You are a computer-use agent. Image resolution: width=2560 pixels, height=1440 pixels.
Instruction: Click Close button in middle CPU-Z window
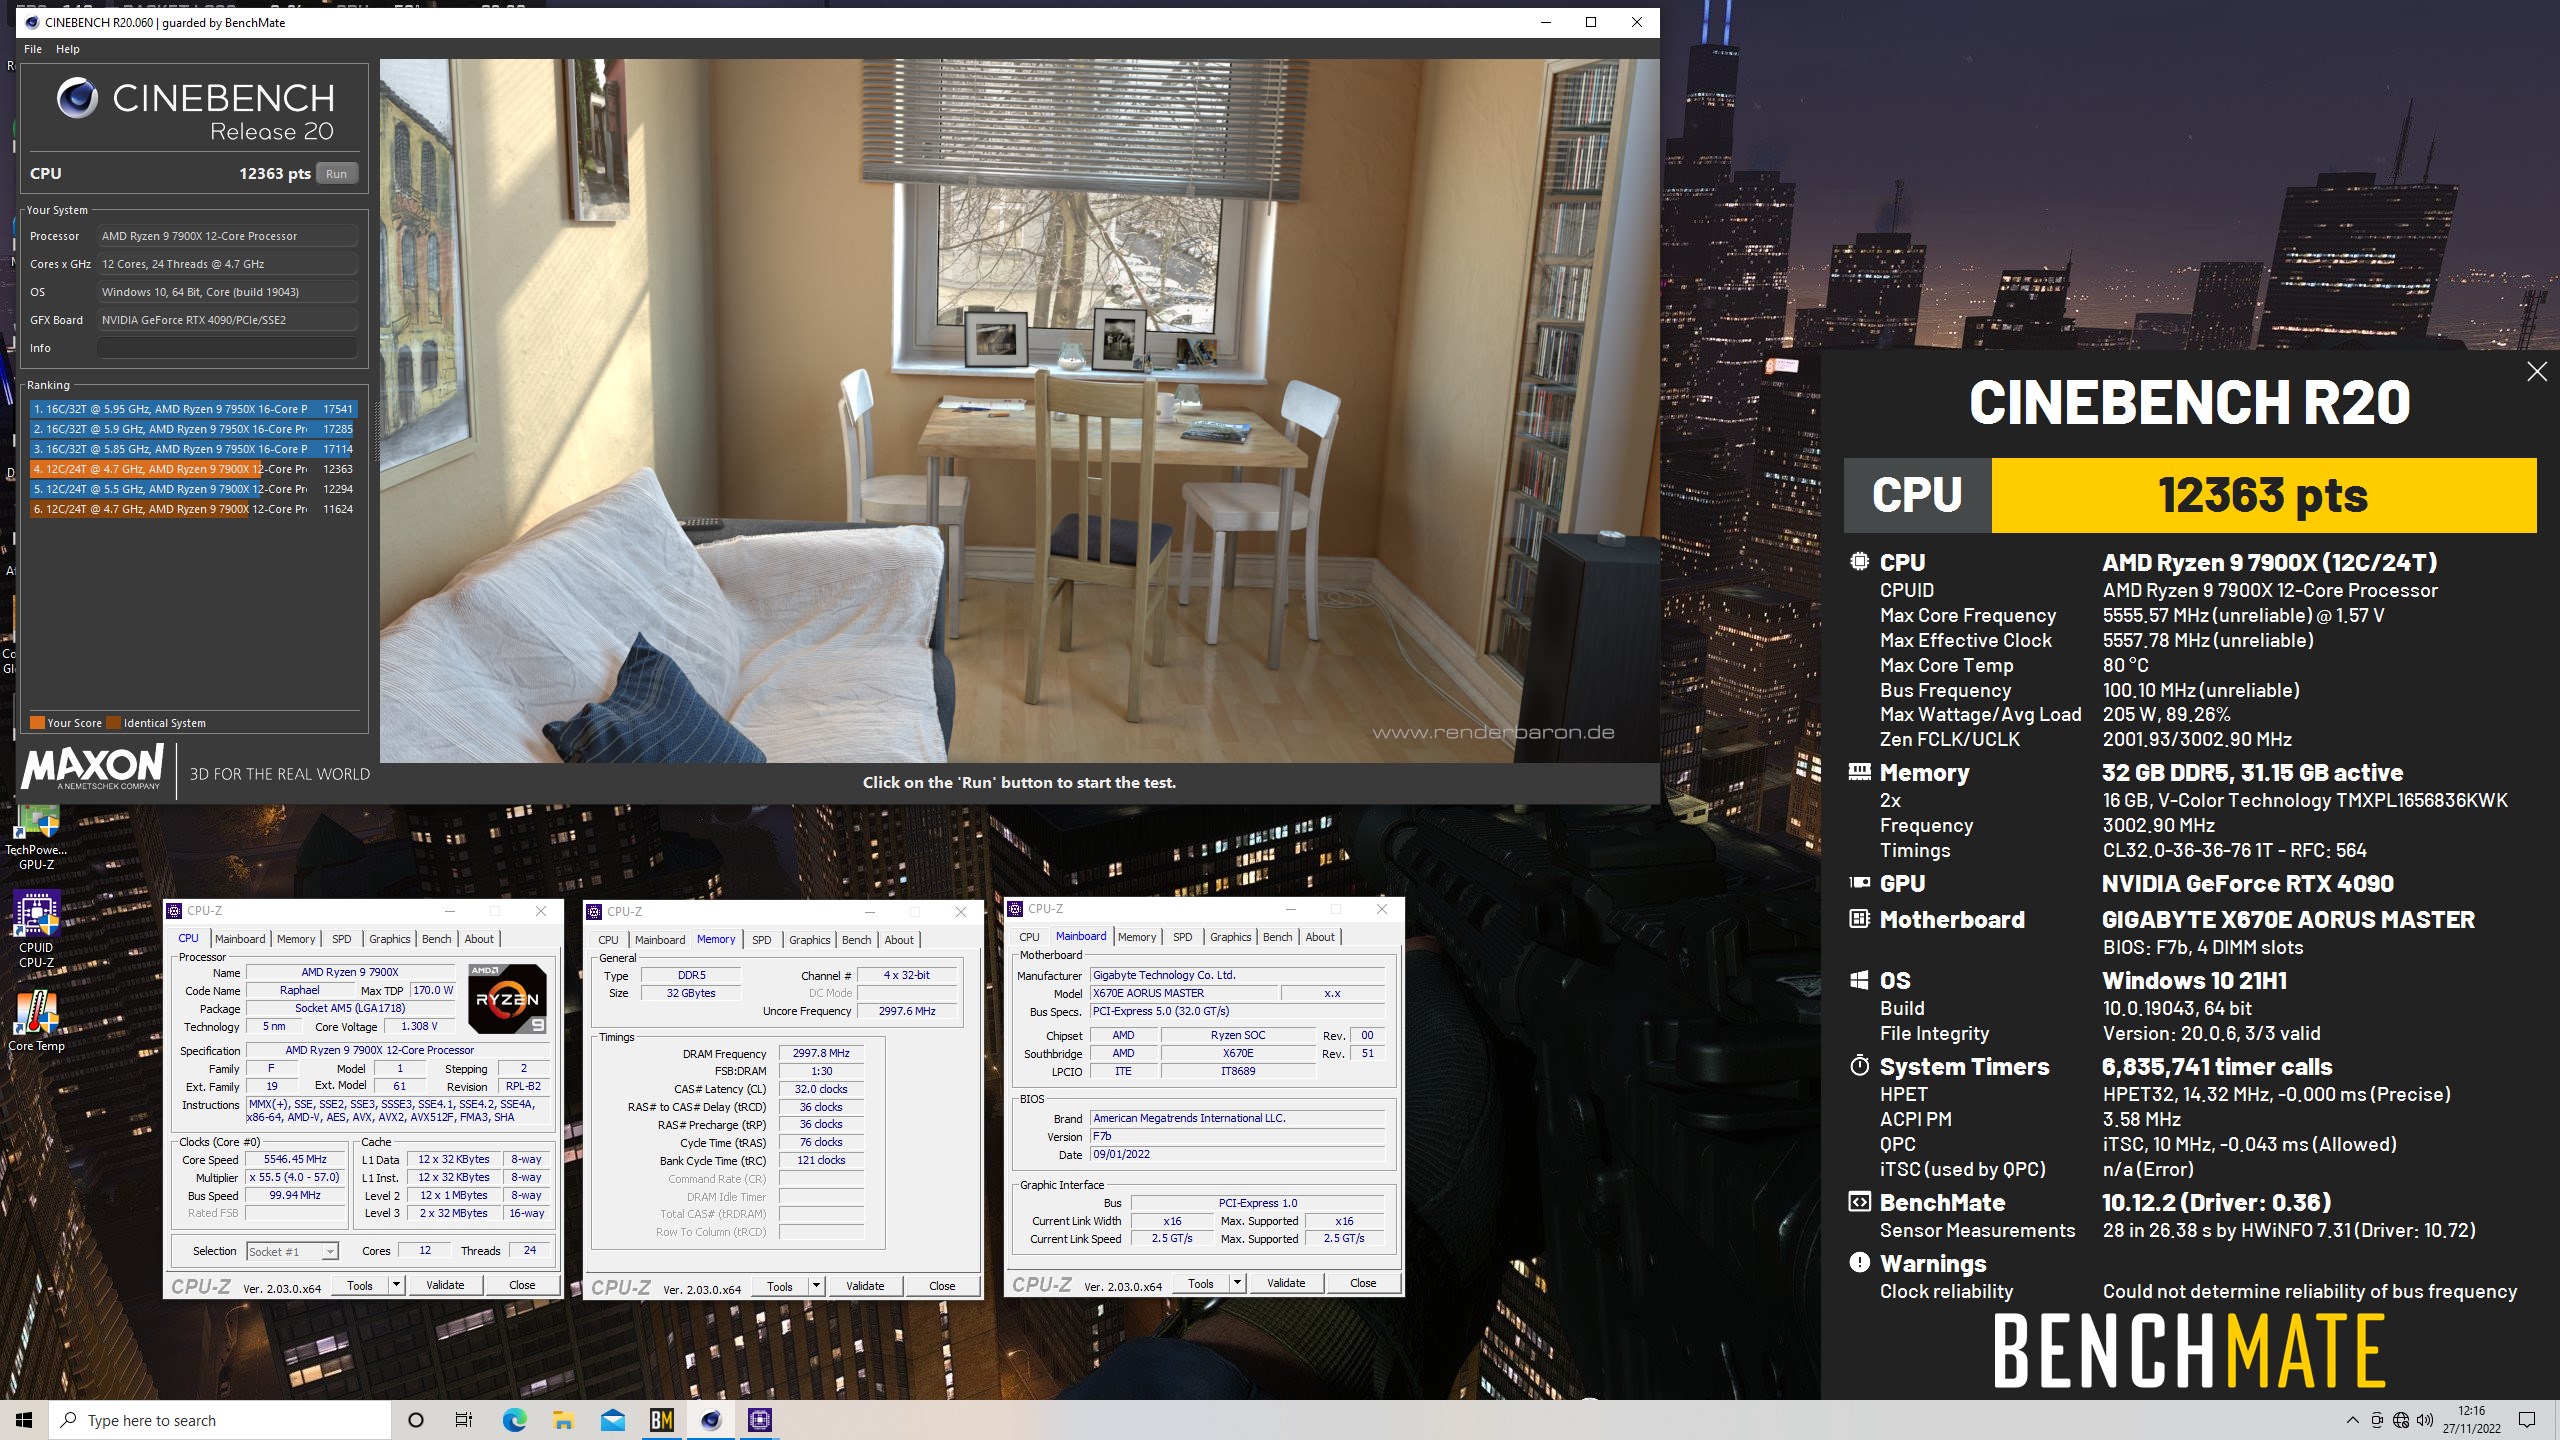(x=942, y=1286)
